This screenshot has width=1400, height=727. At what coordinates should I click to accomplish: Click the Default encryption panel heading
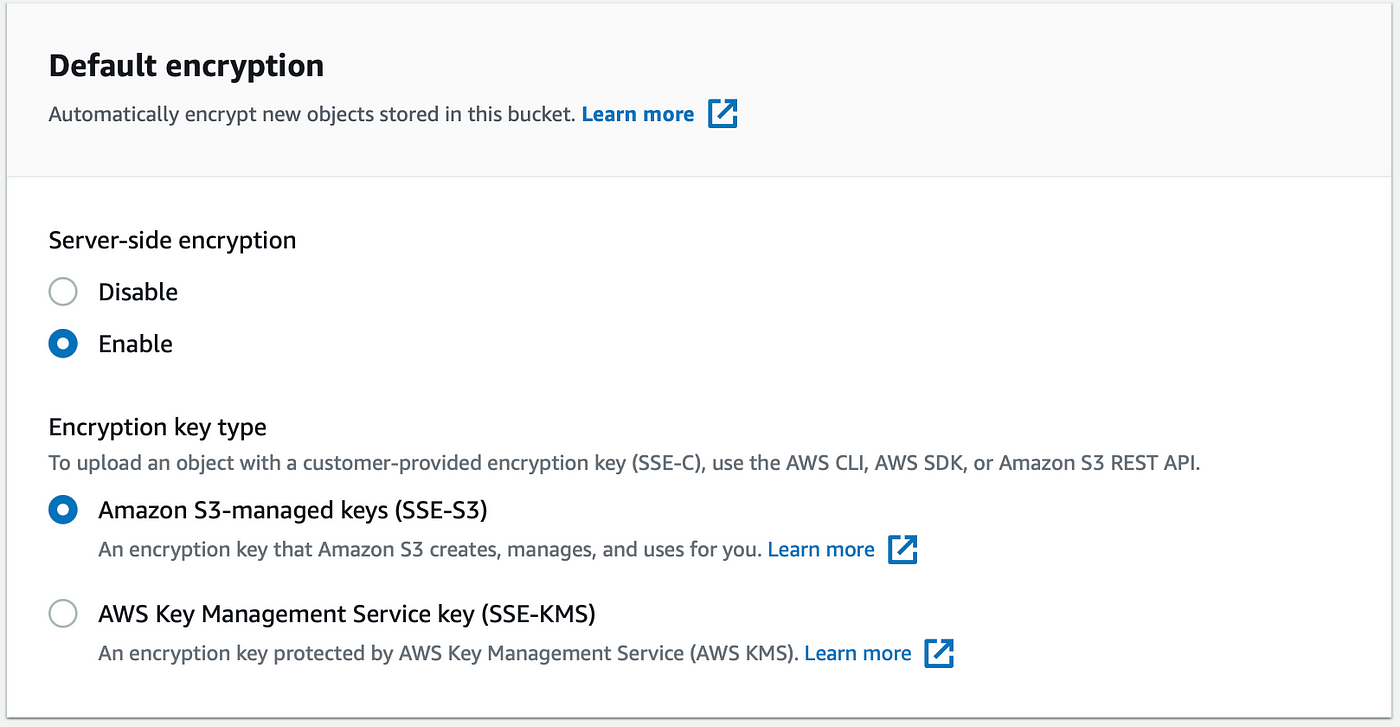pos(186,66)
